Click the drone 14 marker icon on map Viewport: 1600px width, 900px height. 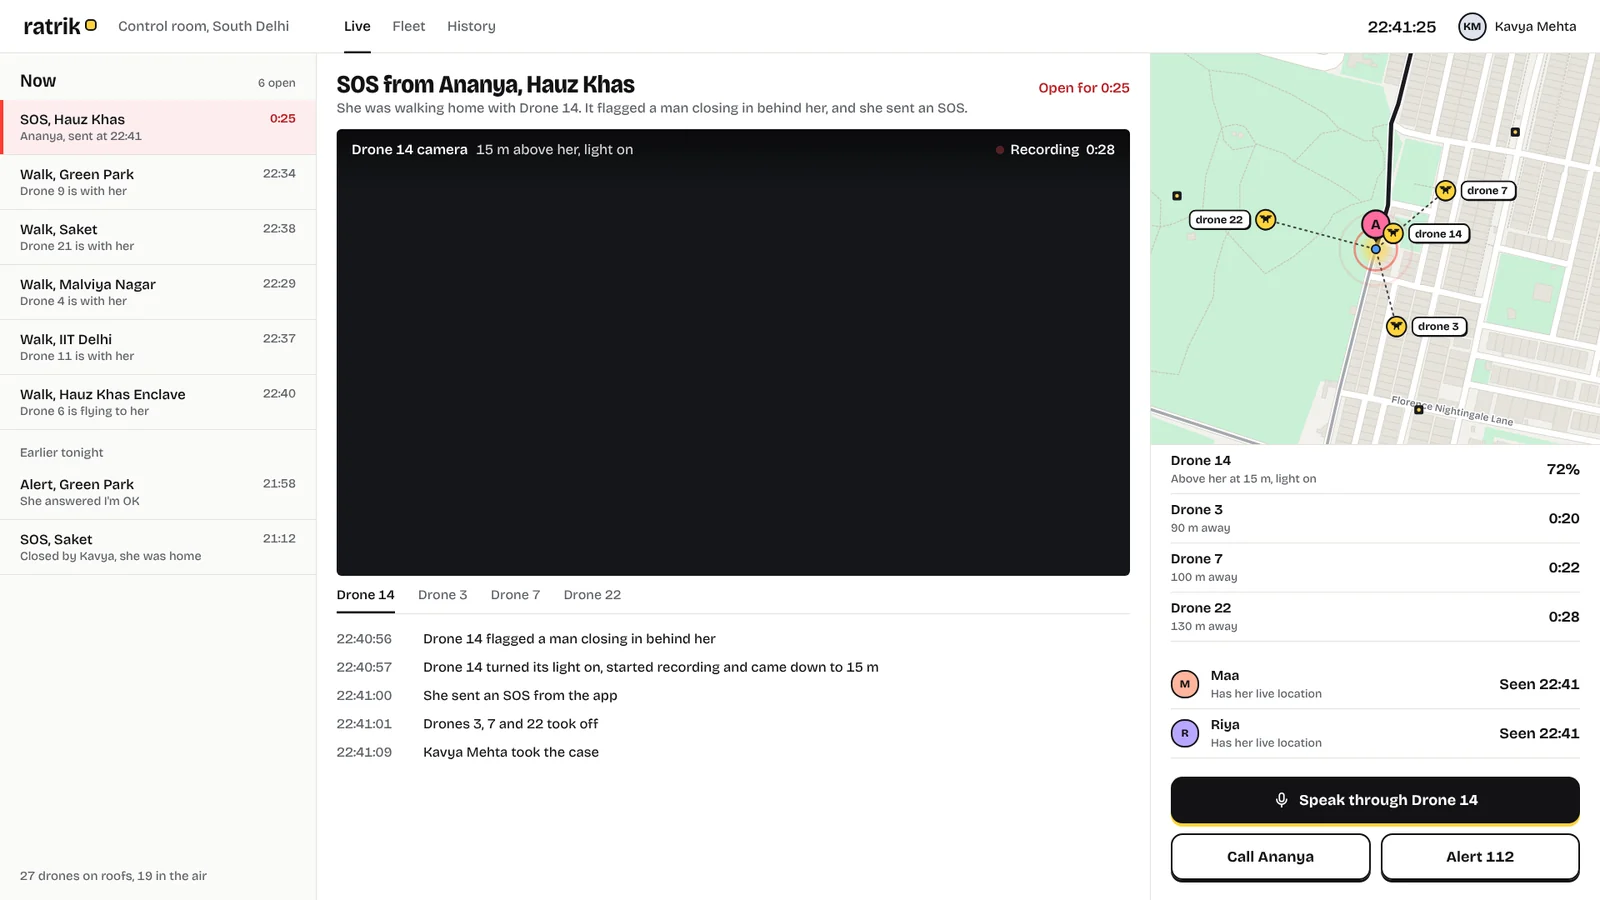coord(1393,234)
